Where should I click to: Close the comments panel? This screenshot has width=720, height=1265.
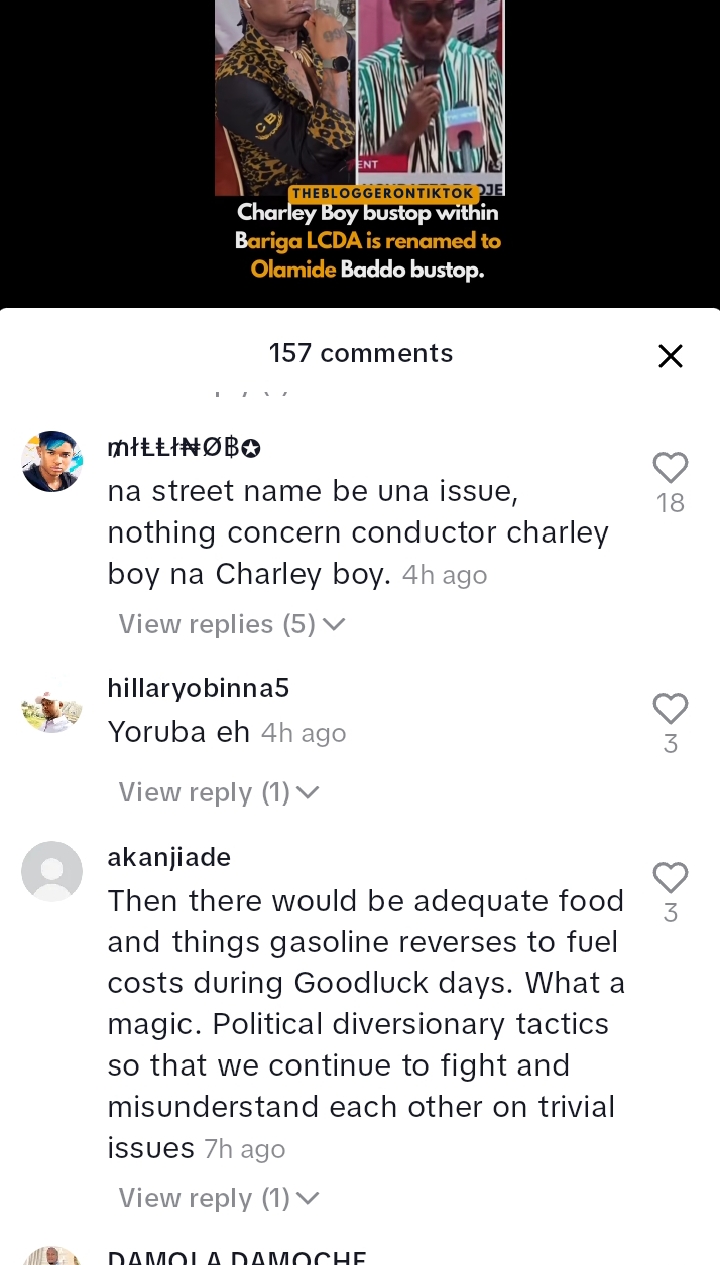(670, 356)
